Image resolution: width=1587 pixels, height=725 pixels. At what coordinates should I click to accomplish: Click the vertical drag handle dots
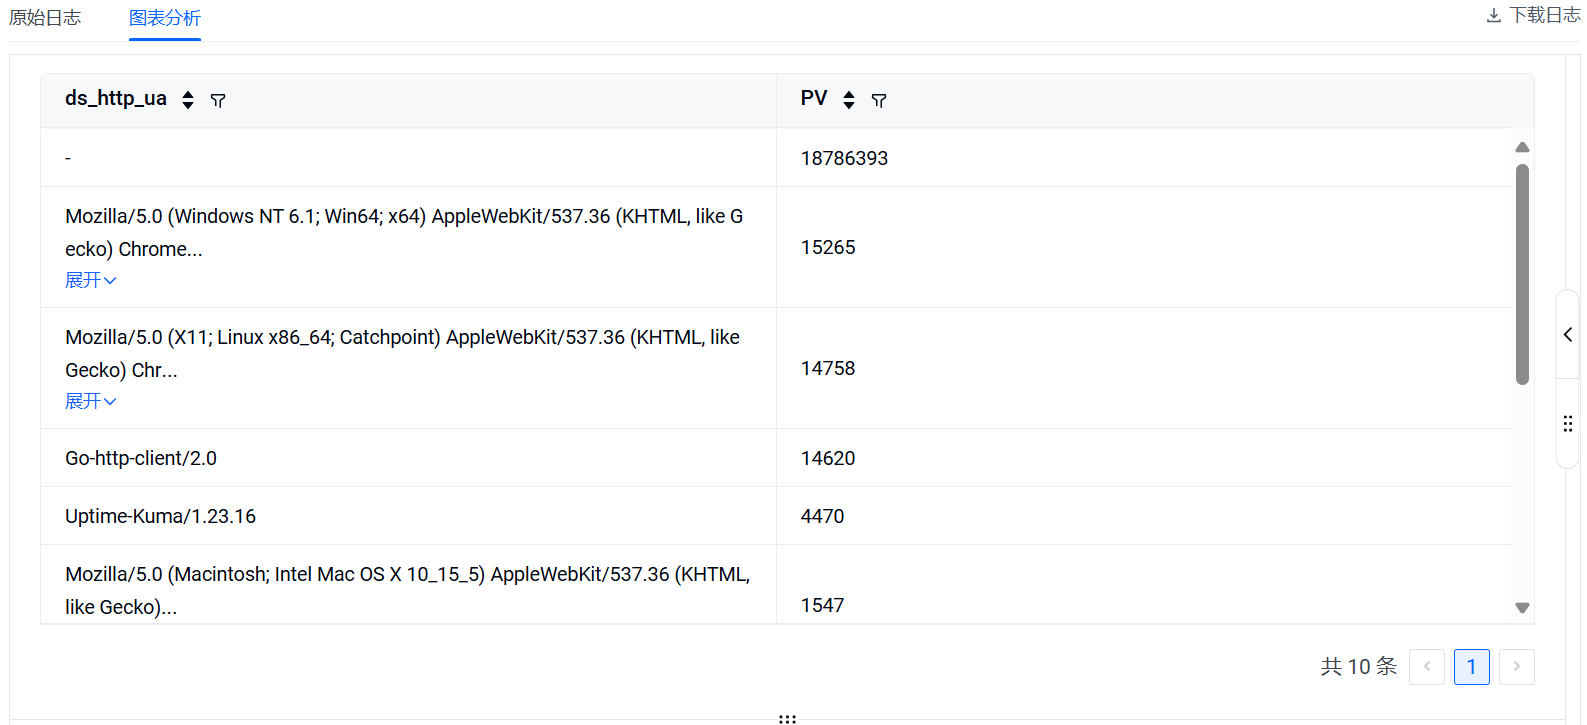pos(1567,424)
